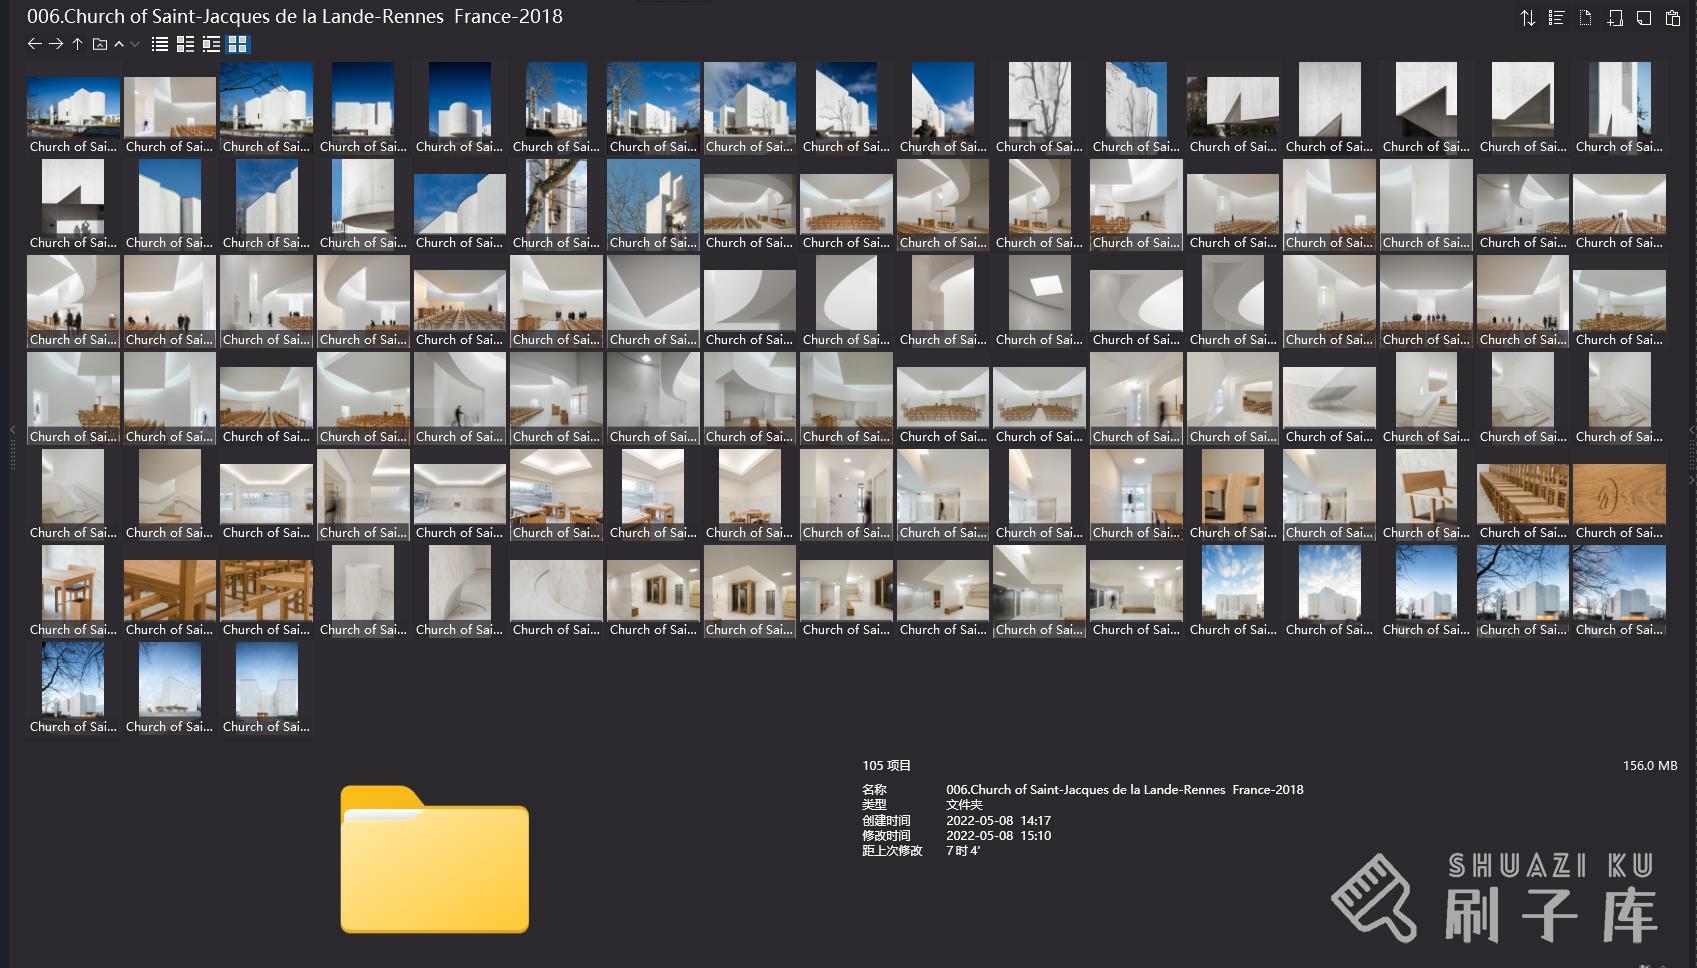The image size is (1697, 968).
Task: Toggle the large thumbnail grid view
Action: (237, 44)
